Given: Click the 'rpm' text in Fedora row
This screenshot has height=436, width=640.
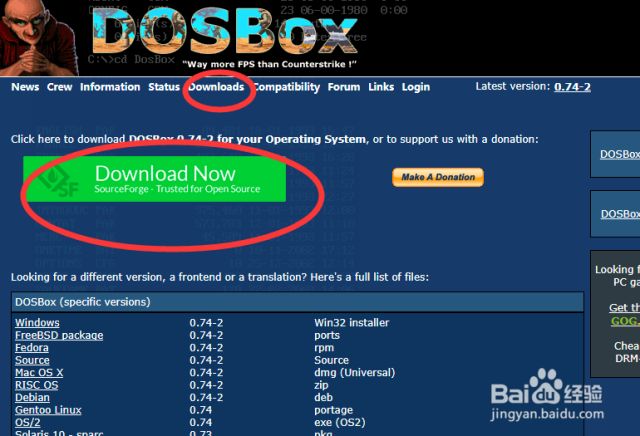Looking at the screenshot, I should [x=324, y=348].
